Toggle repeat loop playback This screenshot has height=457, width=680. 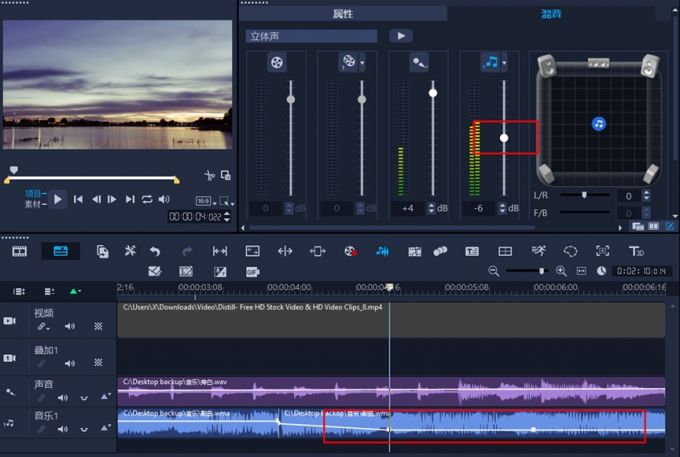tap(147, 199)
